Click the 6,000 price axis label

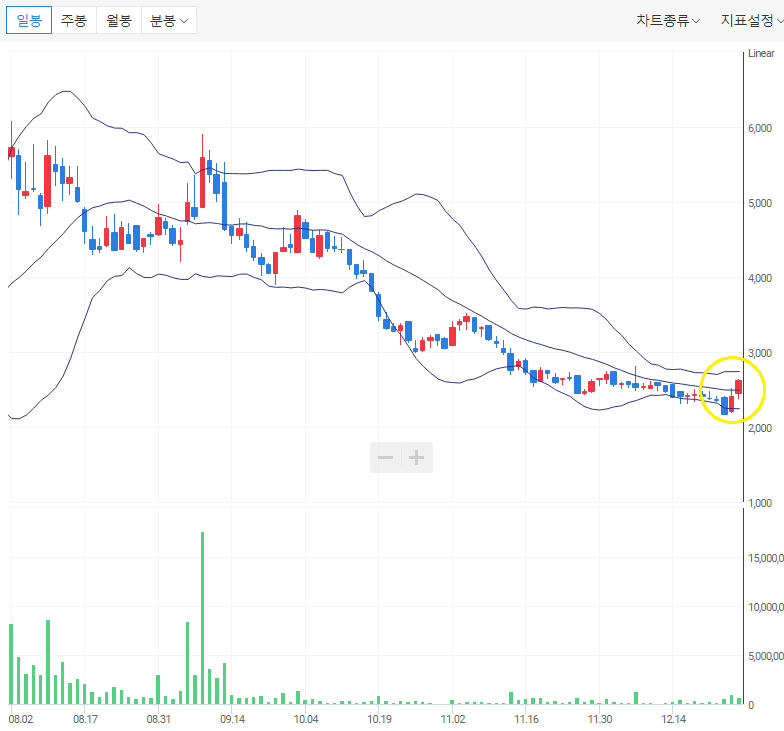pyautogui.click(x=760, y=128)
